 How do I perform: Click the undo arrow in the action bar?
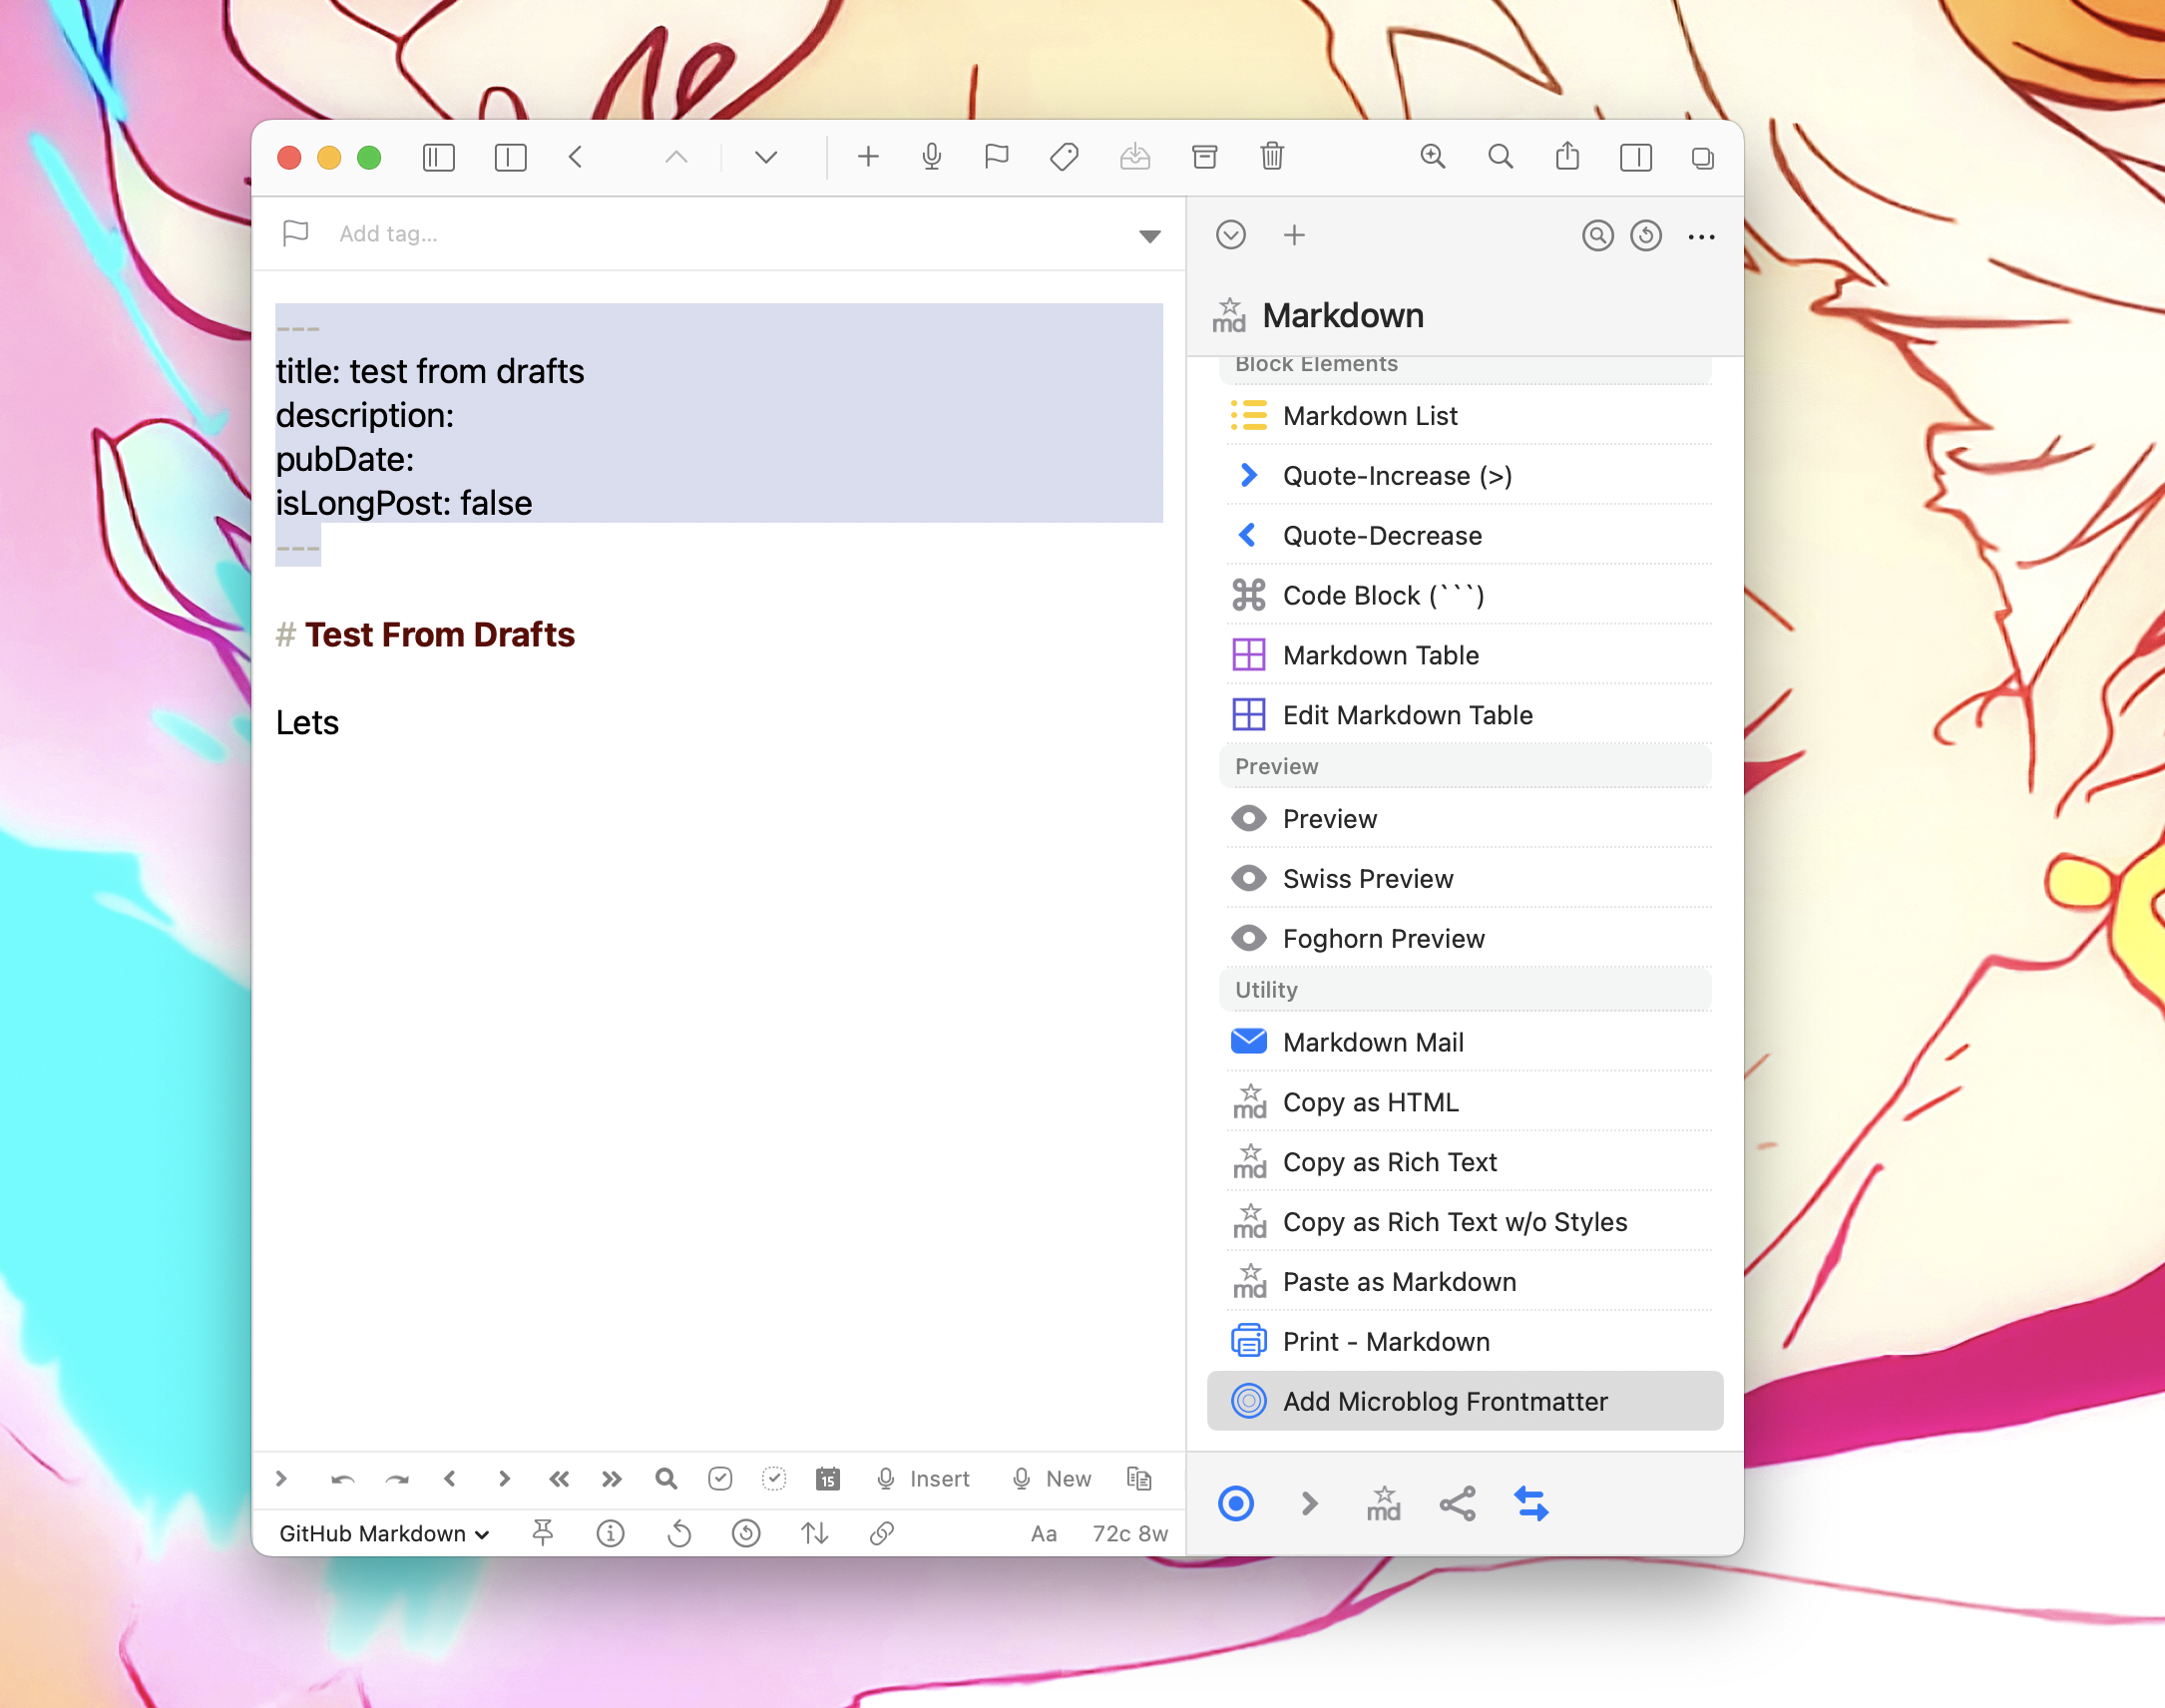click(342, 1479)
